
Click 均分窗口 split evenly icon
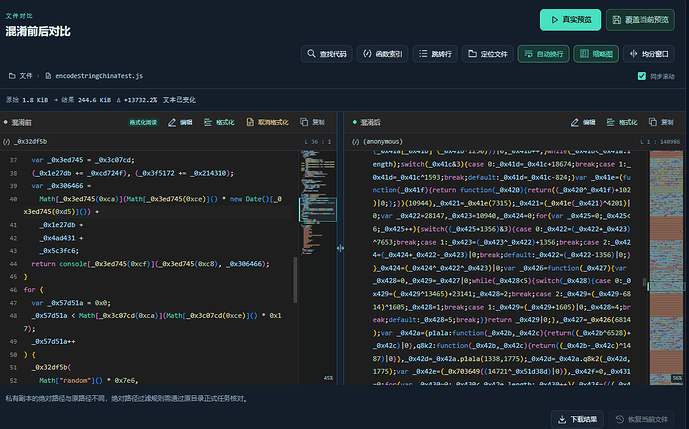[633, 54]
